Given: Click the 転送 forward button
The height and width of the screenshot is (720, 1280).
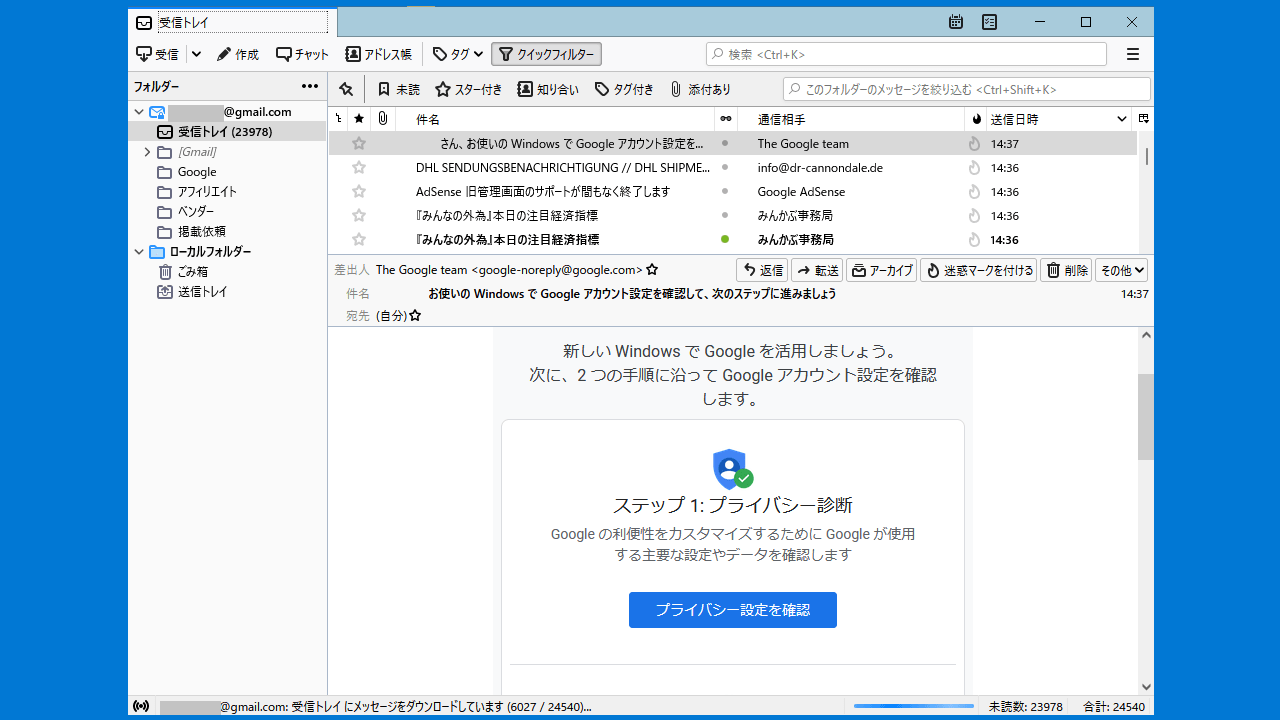Looking at the screenshot, I should (x=817, y=270).
